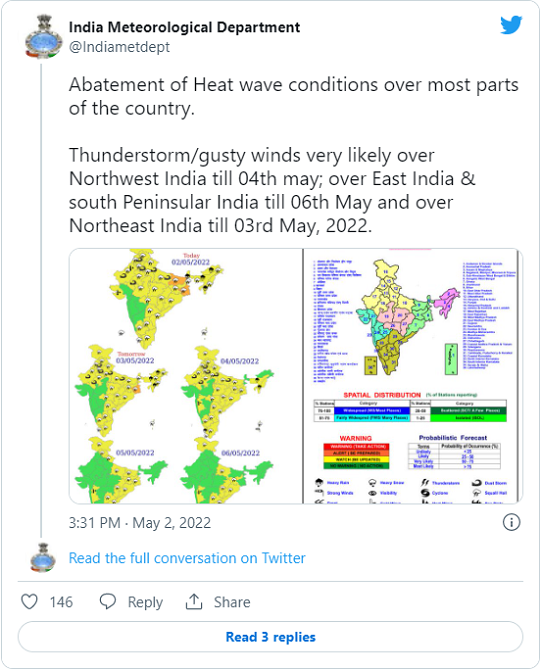Click the 146 likes count
542x670 pixels.
pos(61,602)
